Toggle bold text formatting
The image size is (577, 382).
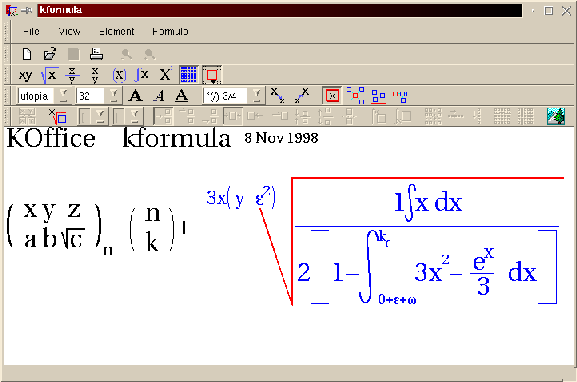tap(135, 96)
